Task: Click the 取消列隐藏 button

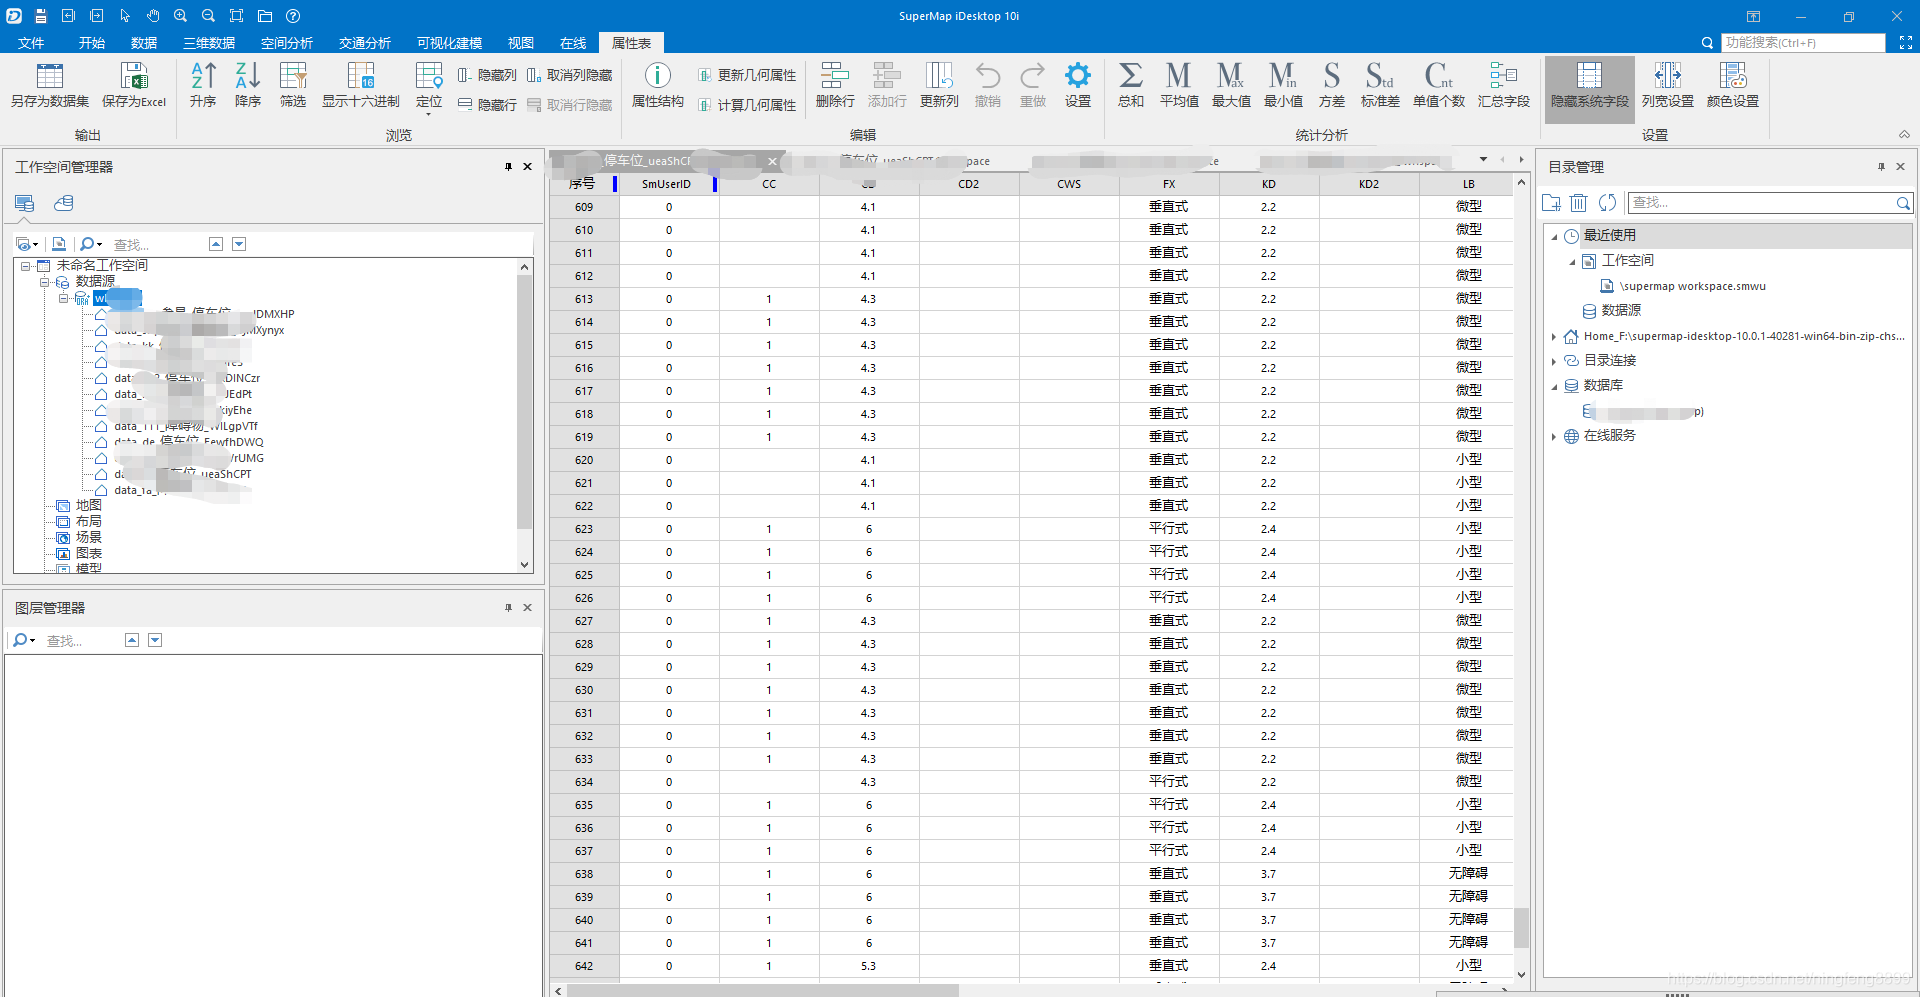Action: pyautogui.click(x=570, y=74)
